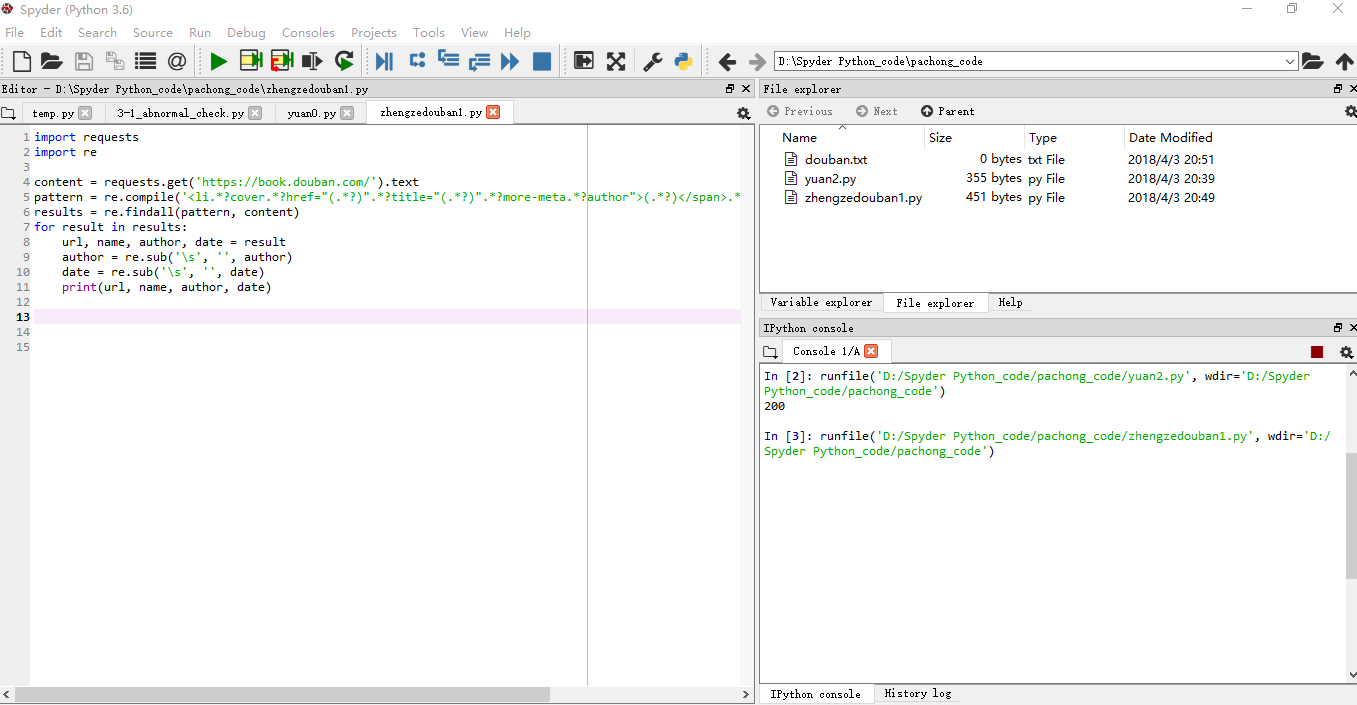This screenshot has height=705, width=1357.
Task: Stop the kernel with the red square button
Action: 1317,352
